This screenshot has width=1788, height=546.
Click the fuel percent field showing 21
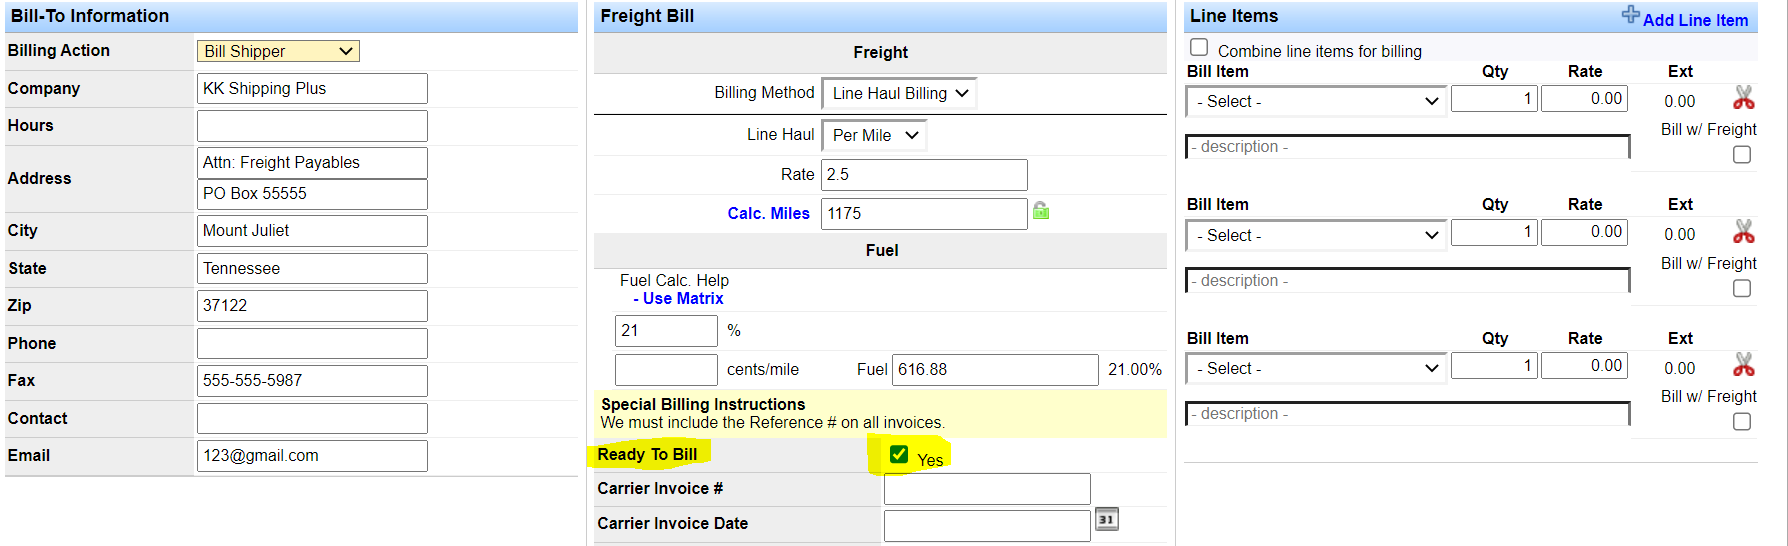pos(666,331)
